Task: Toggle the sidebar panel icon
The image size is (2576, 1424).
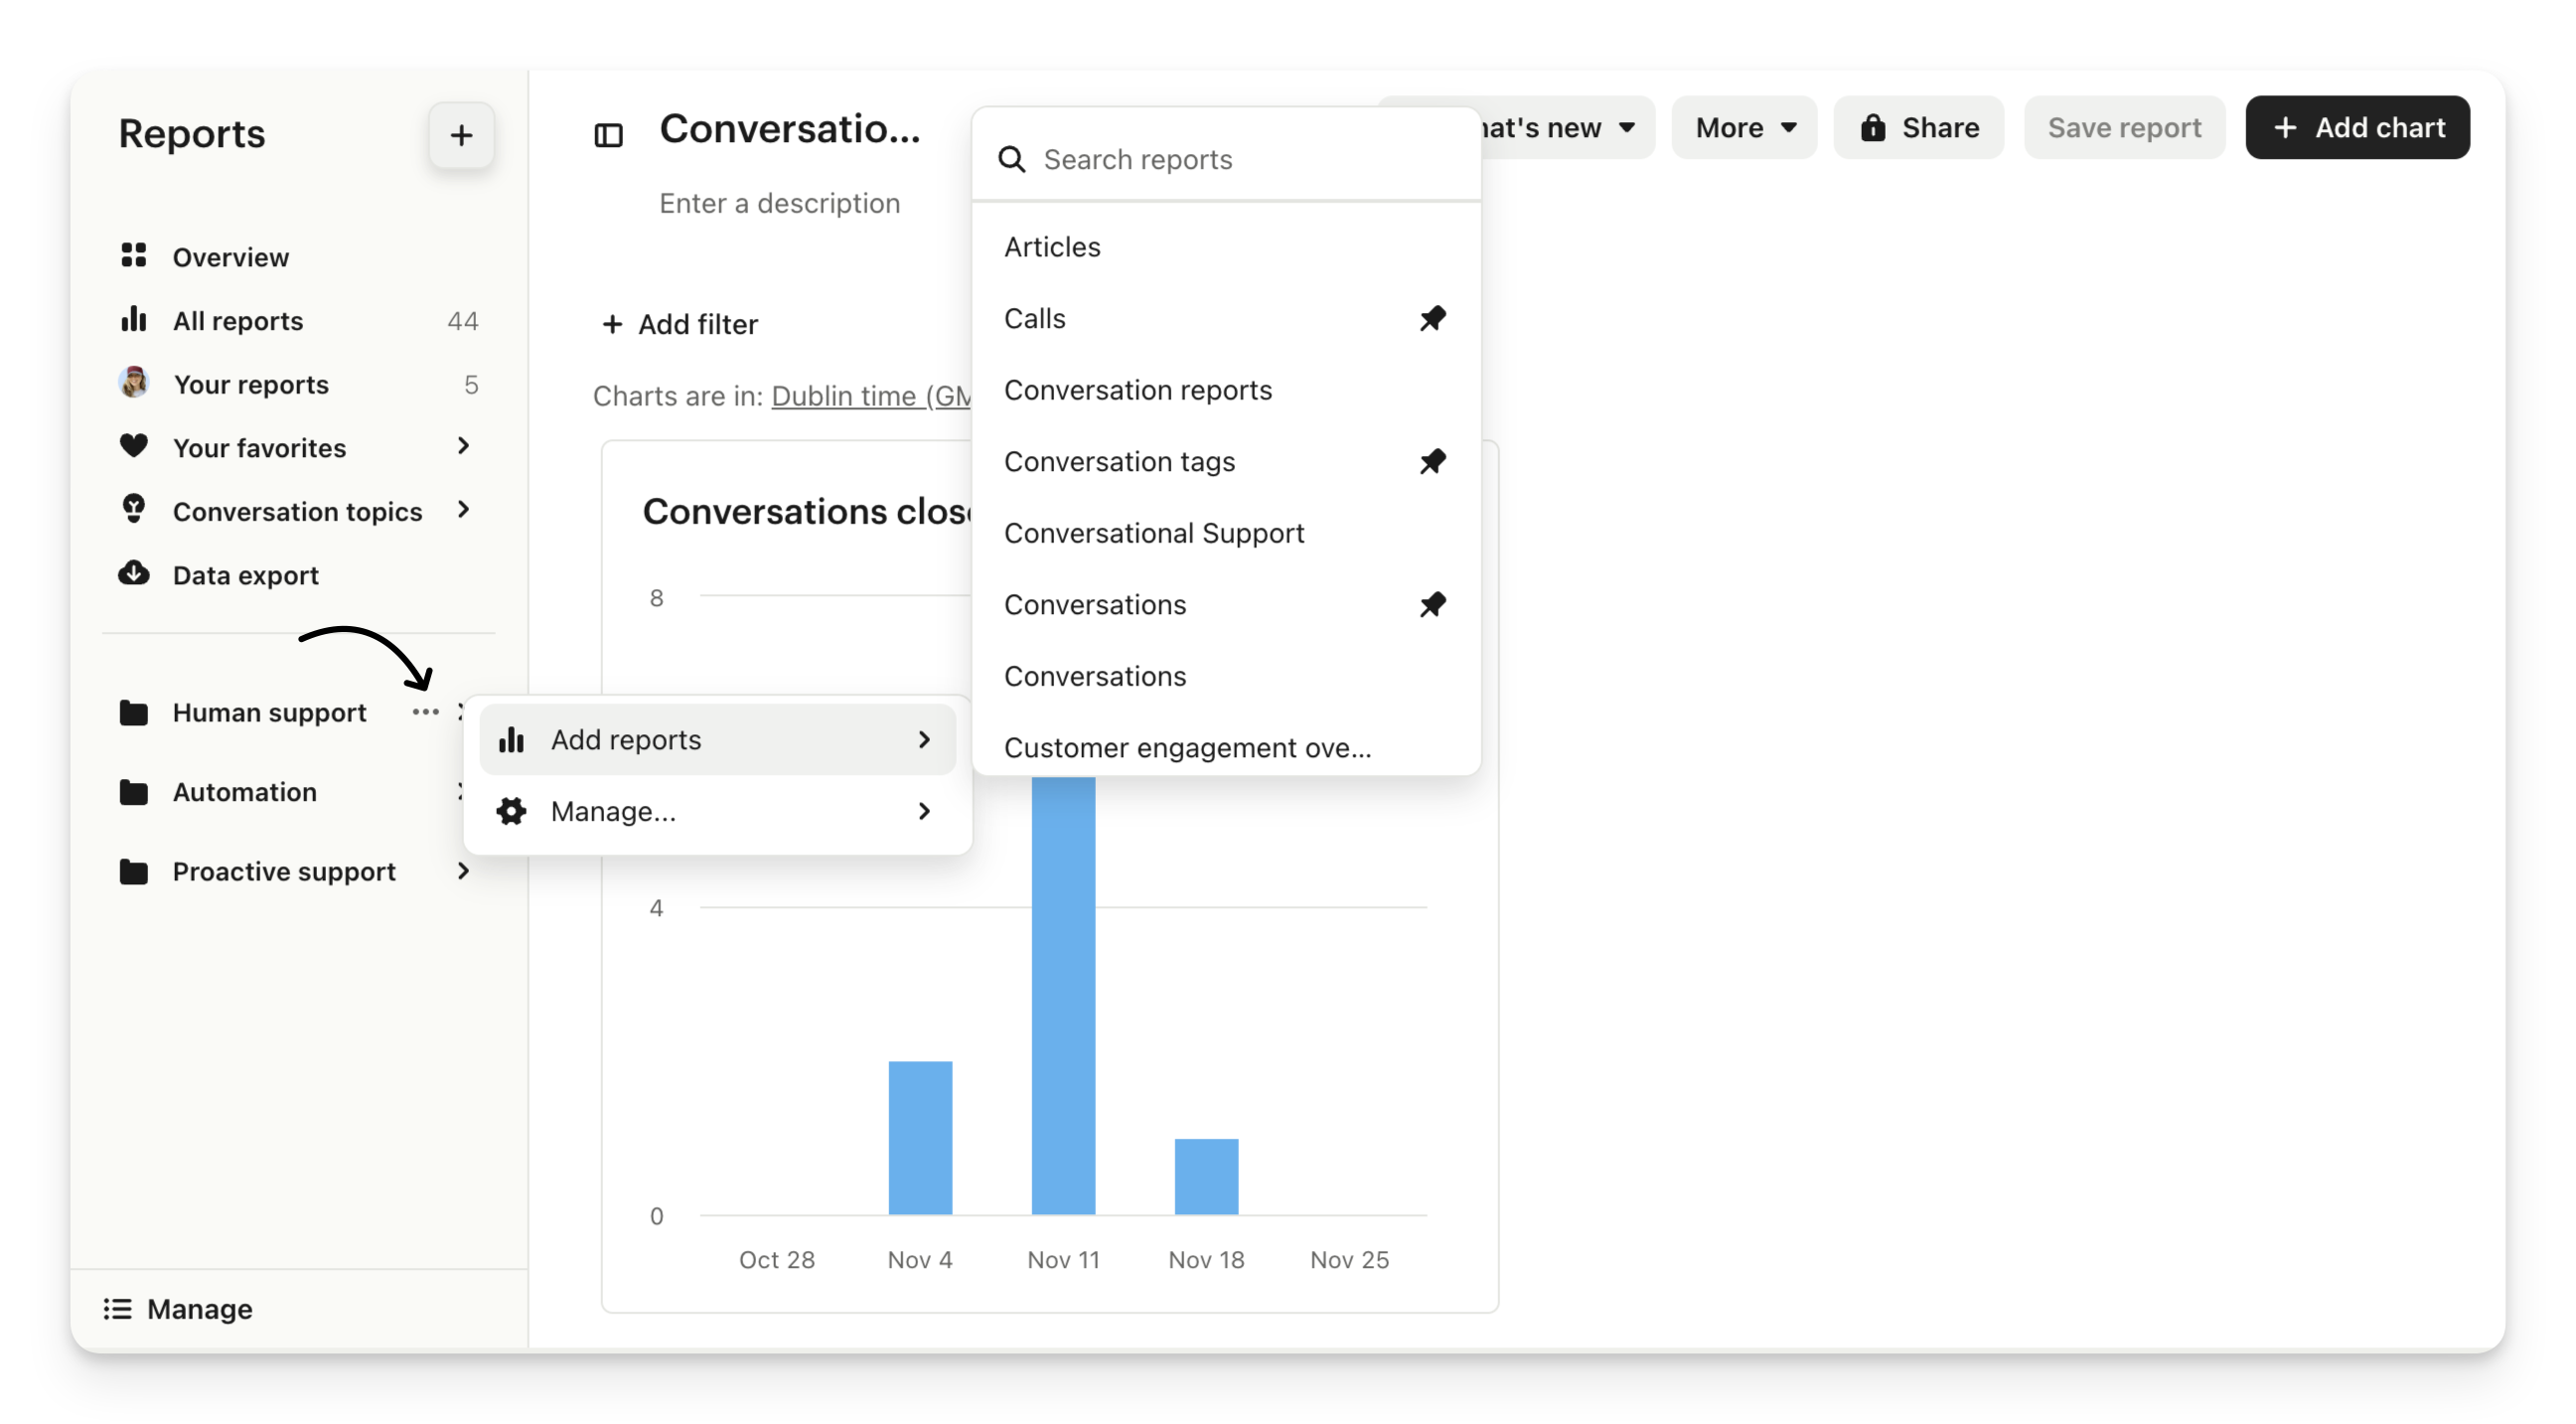Action: point(608,135)
